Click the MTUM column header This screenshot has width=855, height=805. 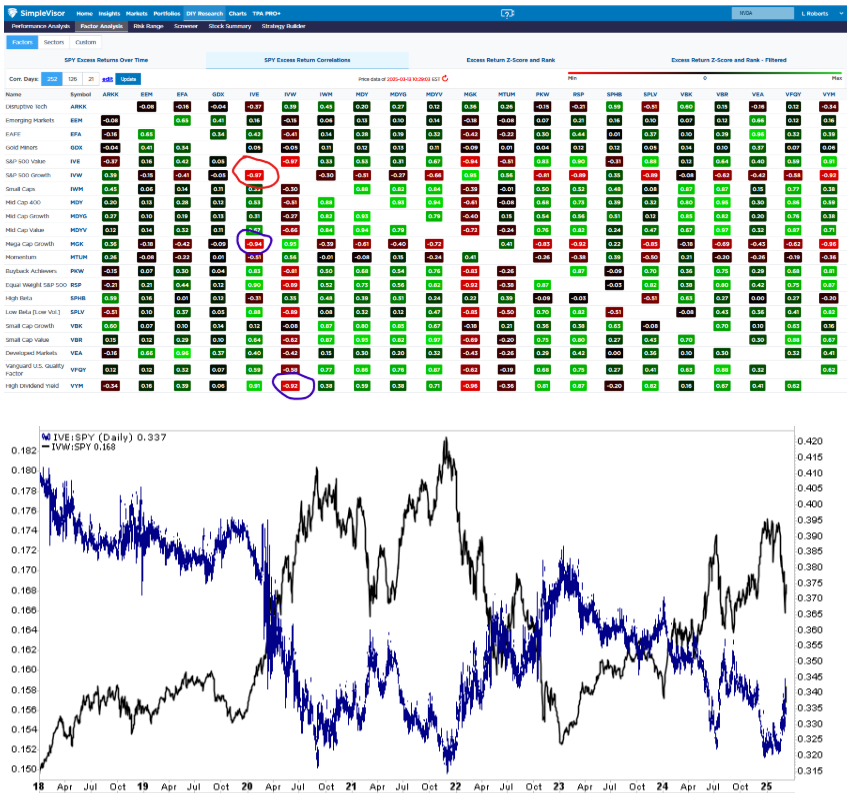(507, 94)
